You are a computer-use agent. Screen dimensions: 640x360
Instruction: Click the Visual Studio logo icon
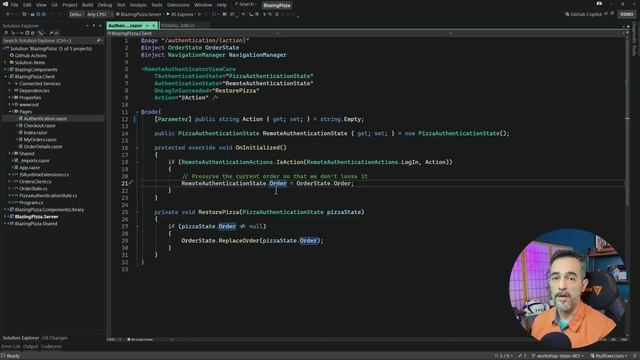5,4
